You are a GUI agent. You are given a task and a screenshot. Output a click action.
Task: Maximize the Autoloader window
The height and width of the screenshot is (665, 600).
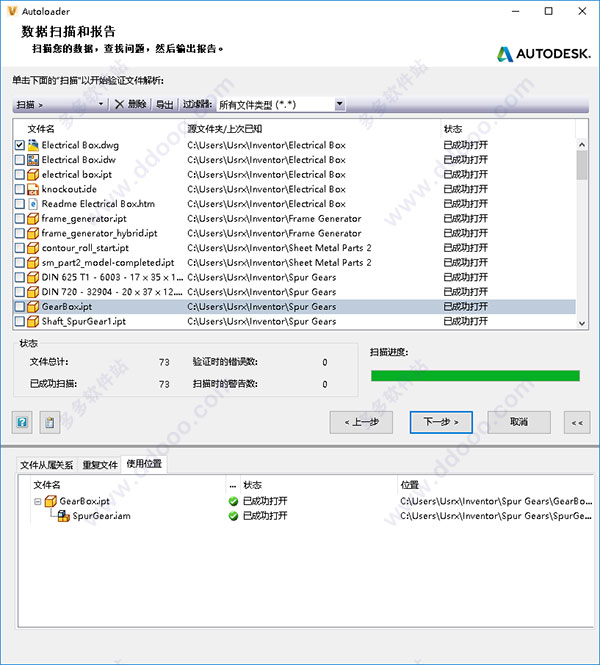point(548,11)
